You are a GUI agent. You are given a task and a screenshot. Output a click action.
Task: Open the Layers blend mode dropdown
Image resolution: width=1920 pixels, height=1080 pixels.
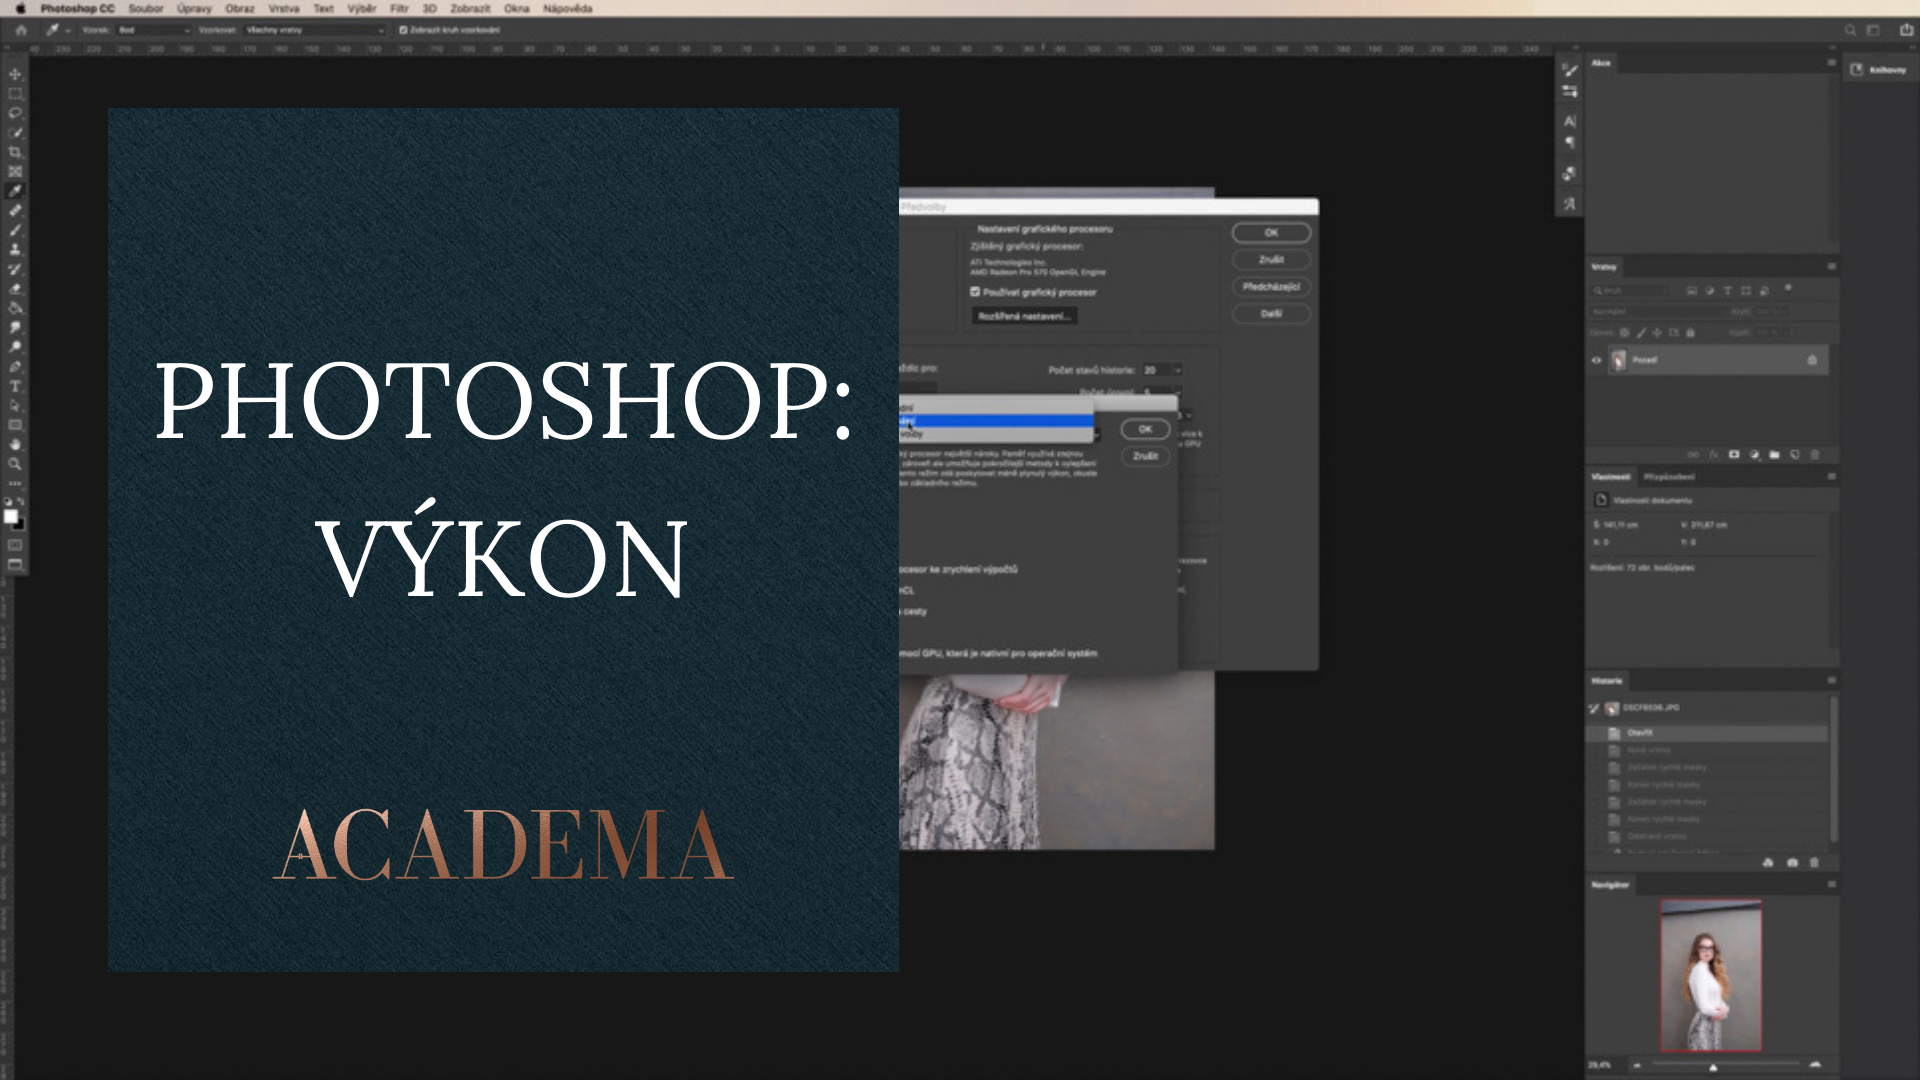click(1660, 312)
